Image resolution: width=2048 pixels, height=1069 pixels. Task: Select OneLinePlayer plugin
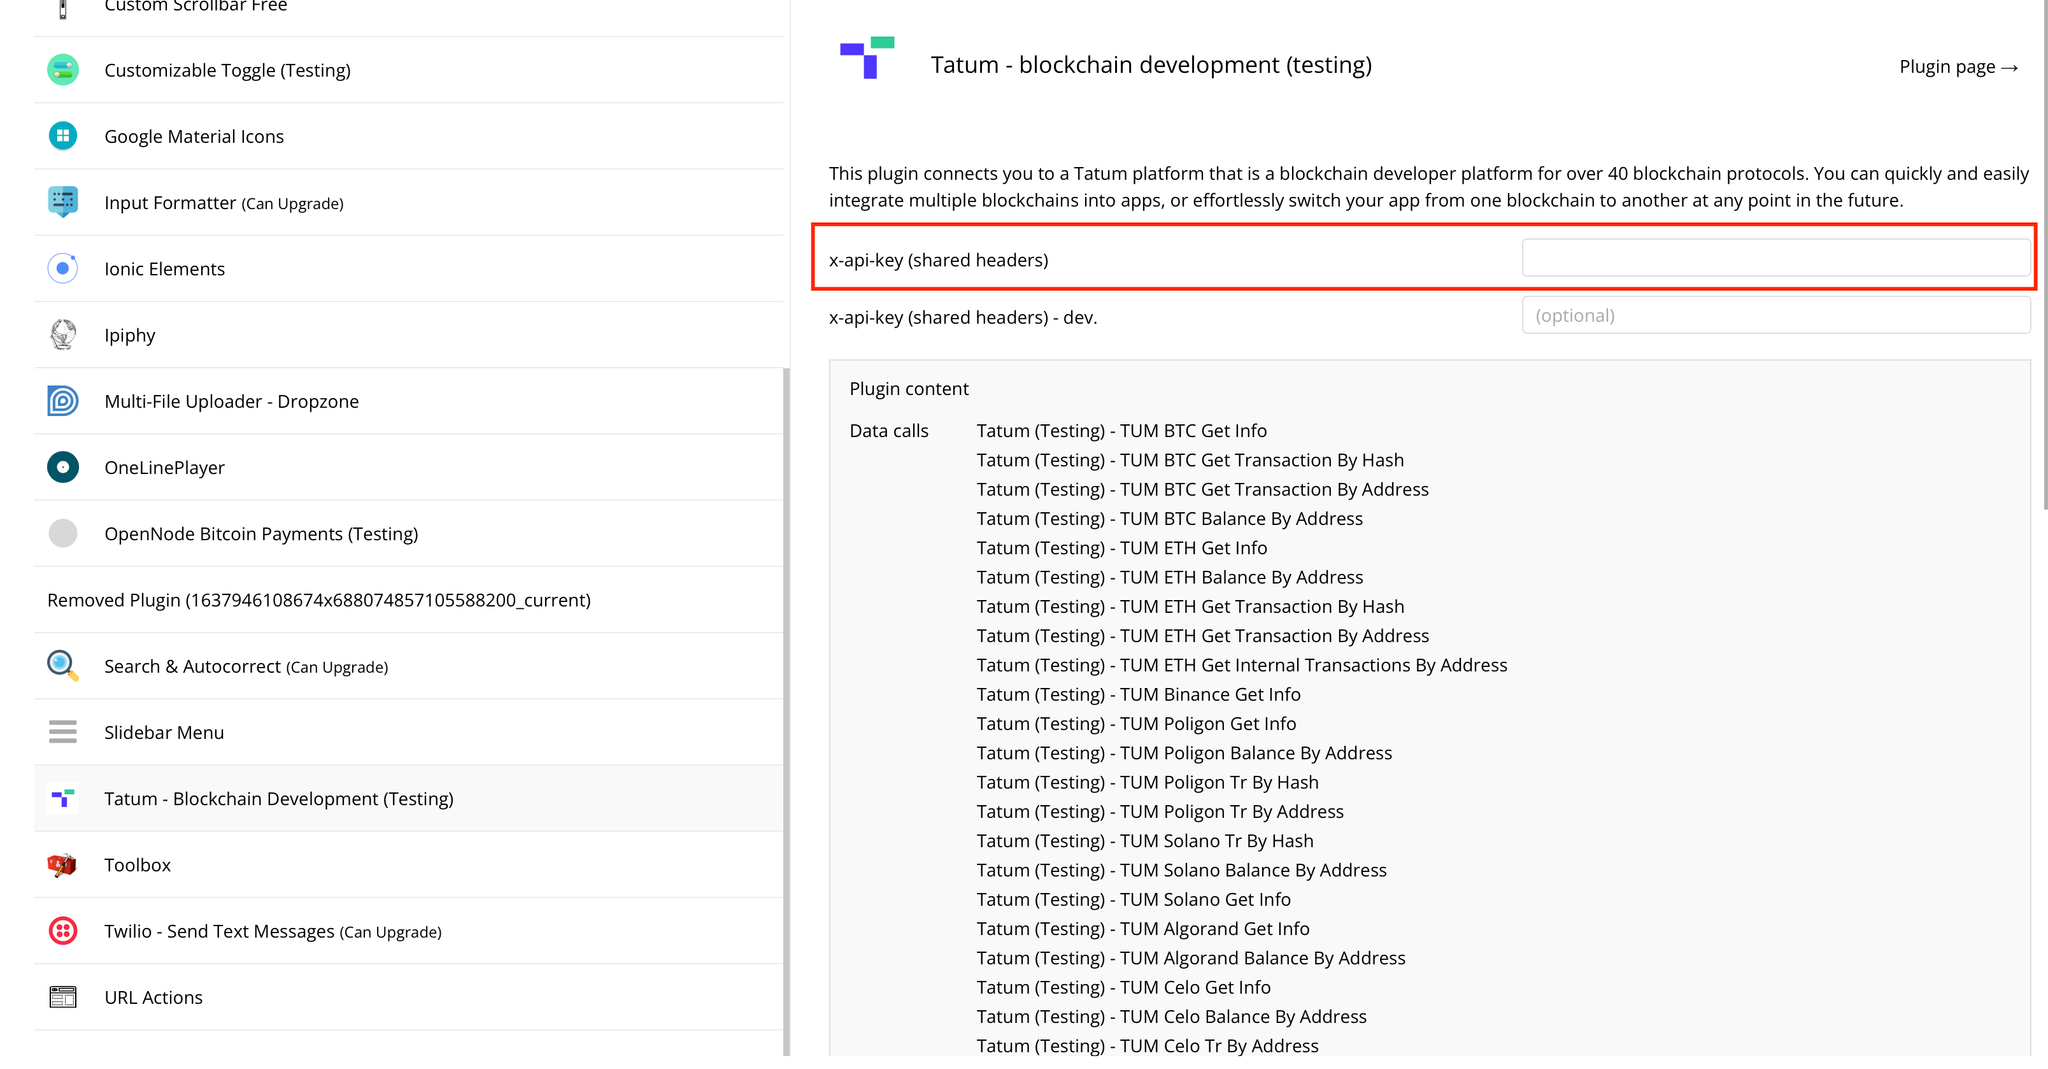[x=409, y=467]
